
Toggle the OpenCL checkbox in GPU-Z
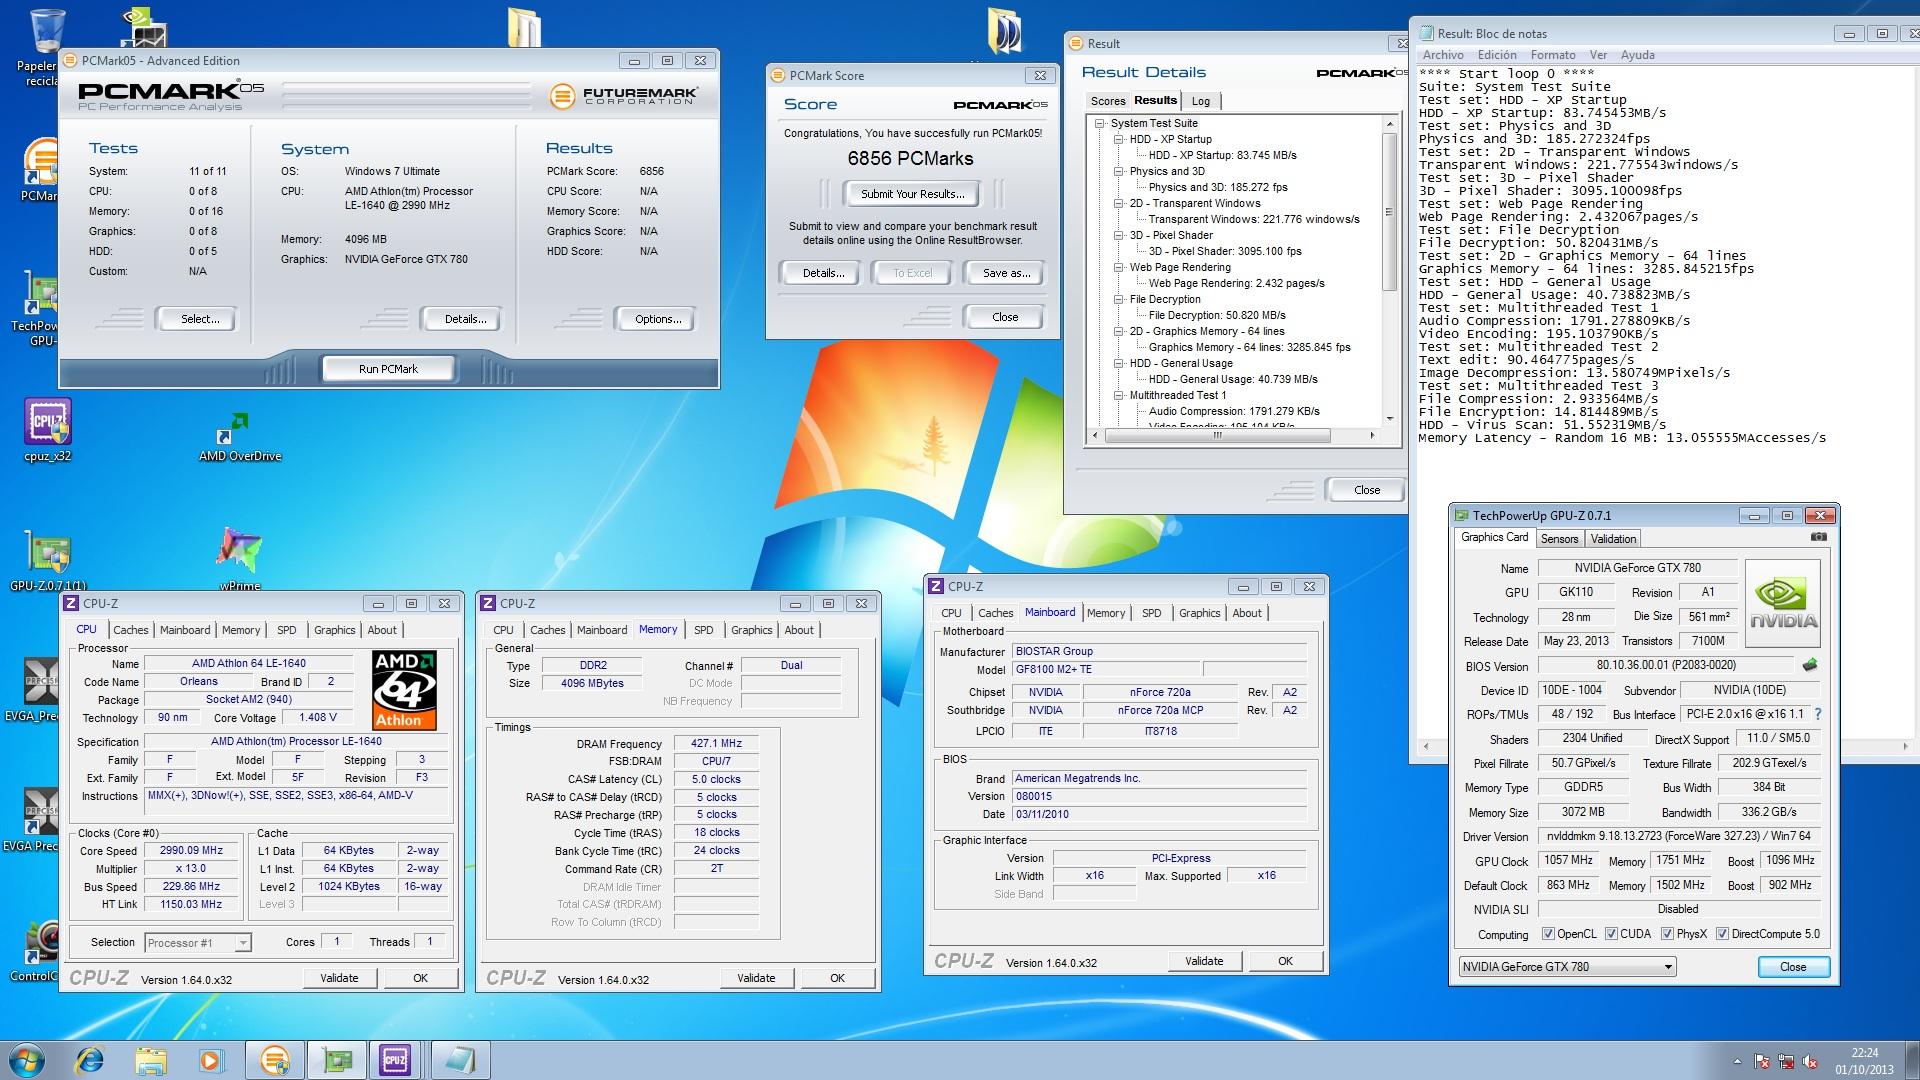tap(1548, 934)
